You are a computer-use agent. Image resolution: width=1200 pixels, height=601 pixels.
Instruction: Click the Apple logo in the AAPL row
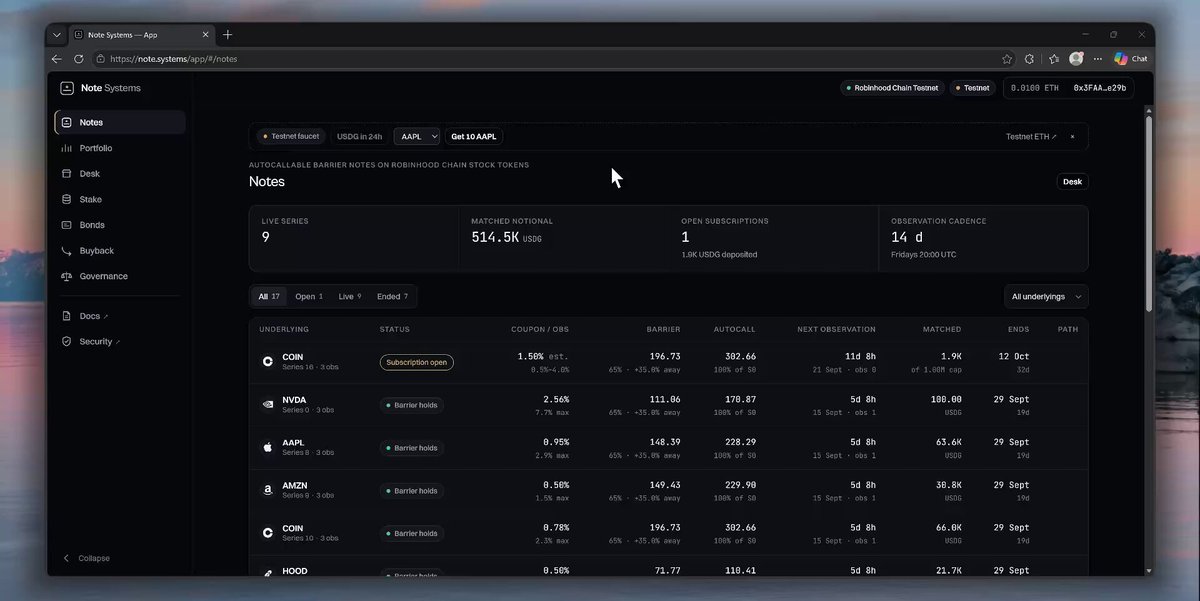pyautogui.click(x=268, y=447)
